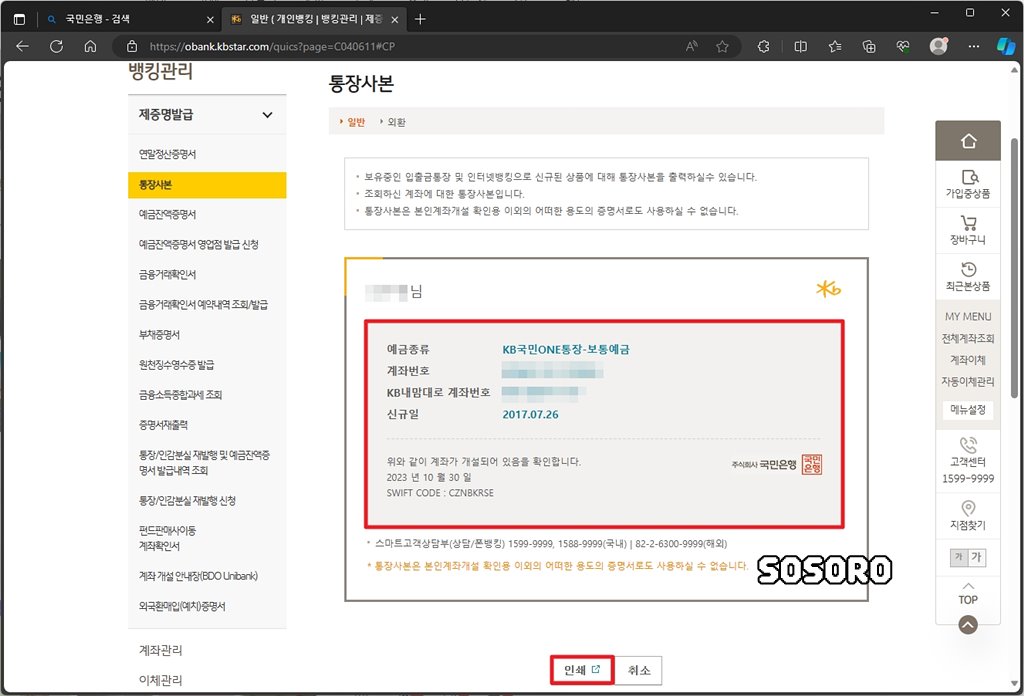Click the browser address bar URL
The height and width of the screenshot is (696, 1024).
[x=272, y=46]
